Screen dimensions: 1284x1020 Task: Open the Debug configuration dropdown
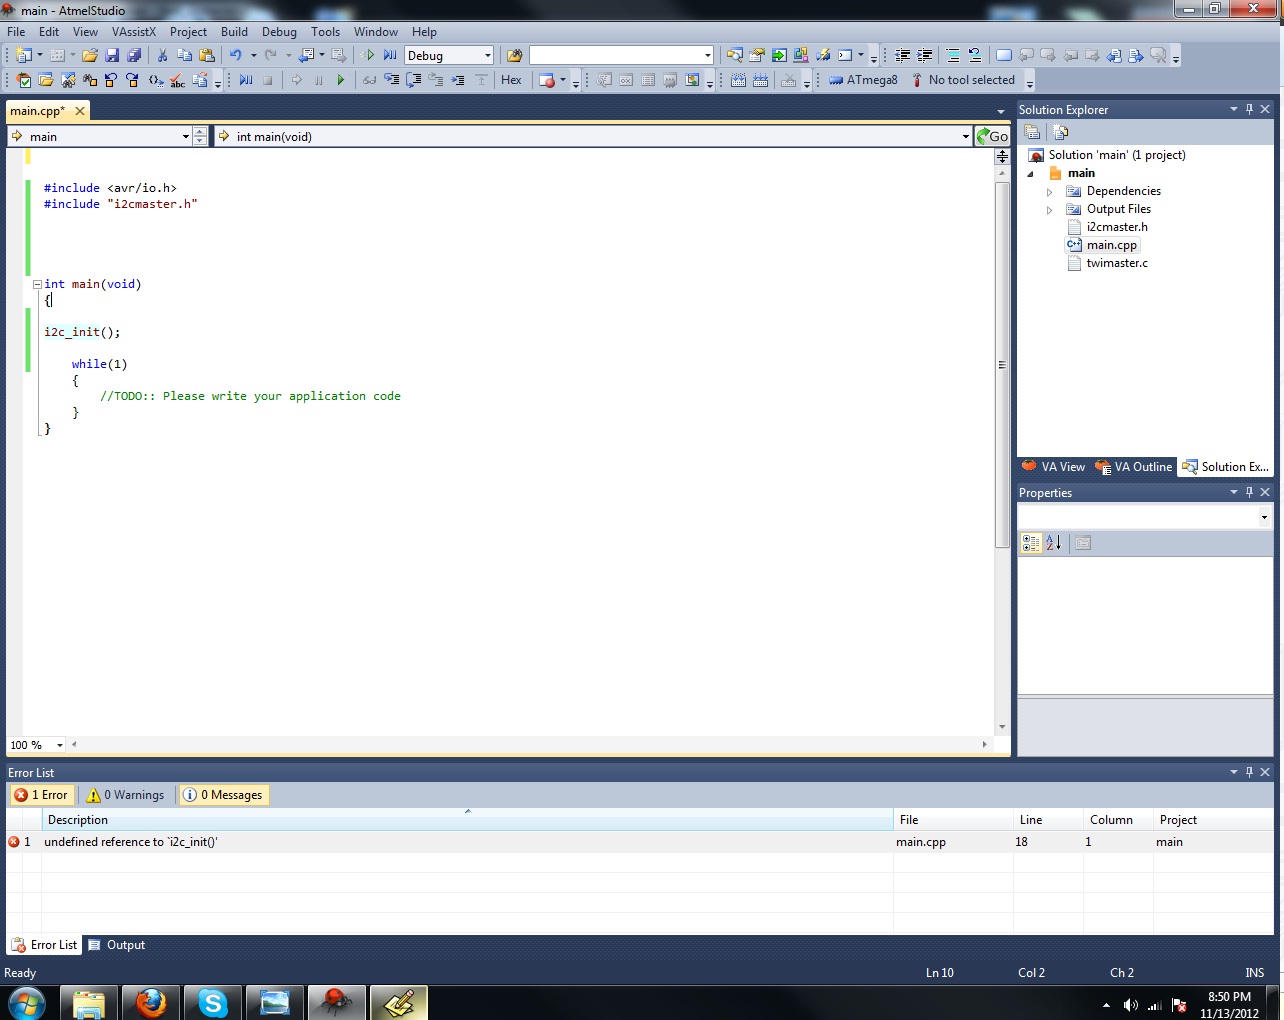point(487,56)
